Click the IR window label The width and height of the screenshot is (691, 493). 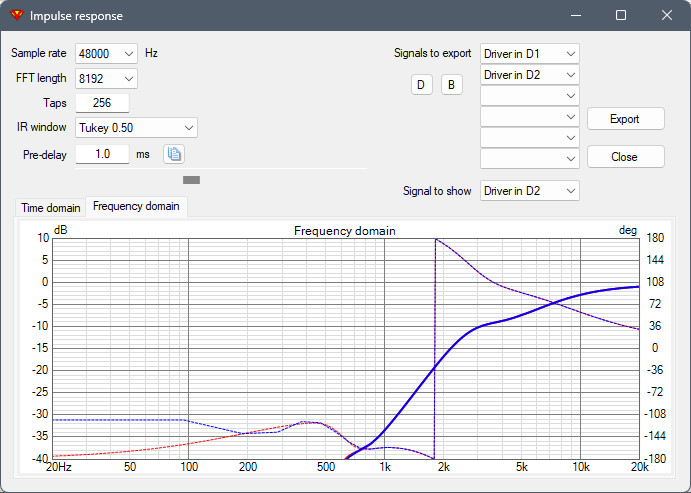click(x=41, y=127)
